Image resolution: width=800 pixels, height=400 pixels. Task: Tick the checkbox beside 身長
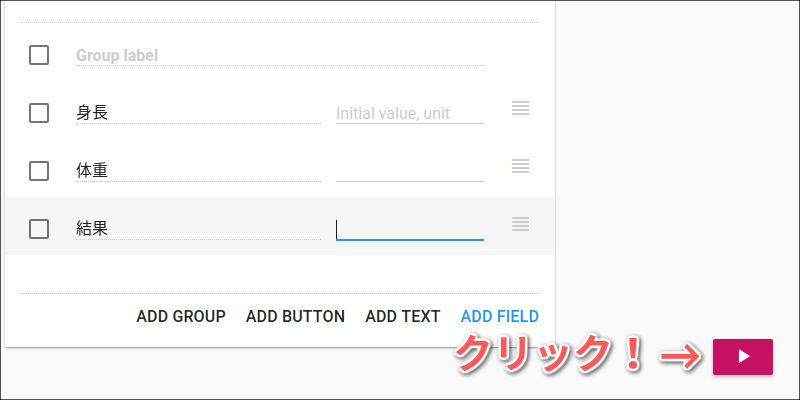click(39, 113)
